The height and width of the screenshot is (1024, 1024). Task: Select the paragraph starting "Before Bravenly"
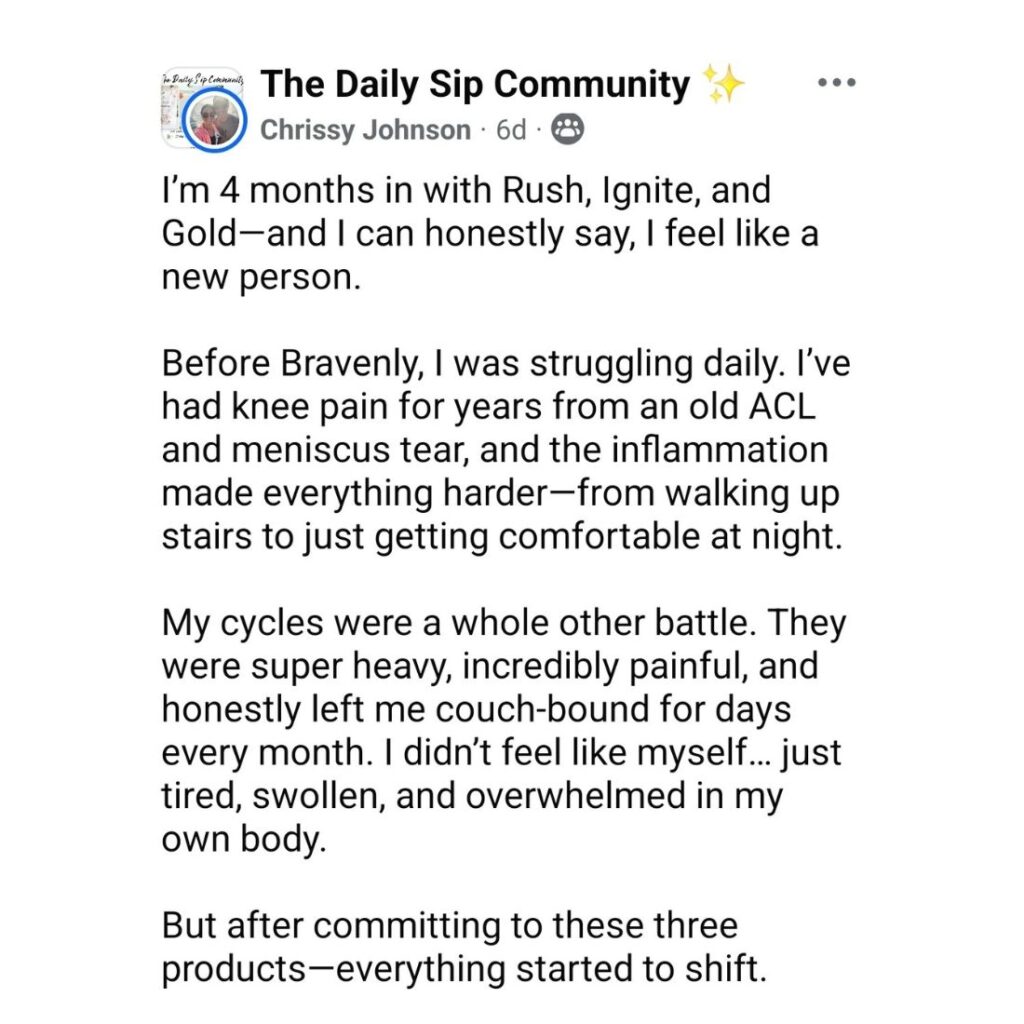tap(506, 450)
